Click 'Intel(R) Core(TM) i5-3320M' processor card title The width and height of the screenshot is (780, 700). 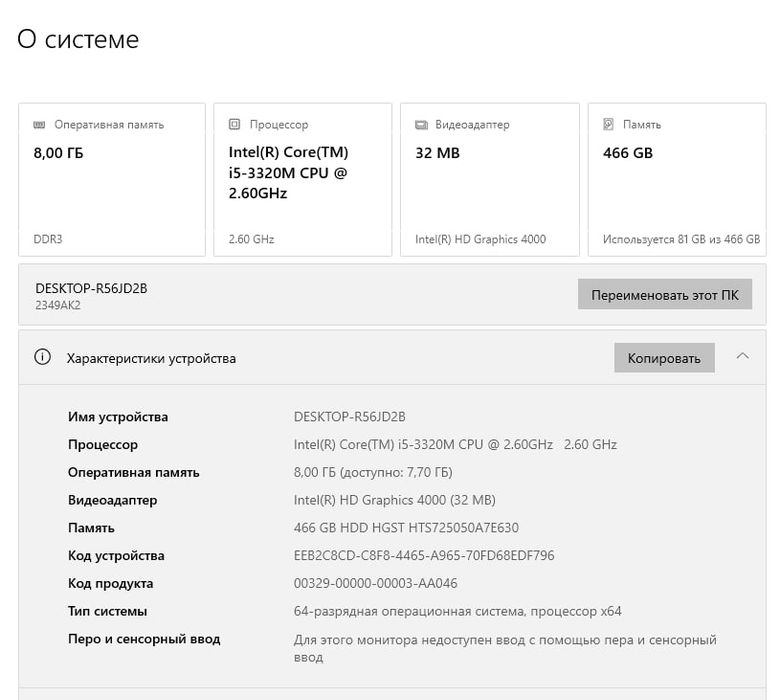coord(289,173)
